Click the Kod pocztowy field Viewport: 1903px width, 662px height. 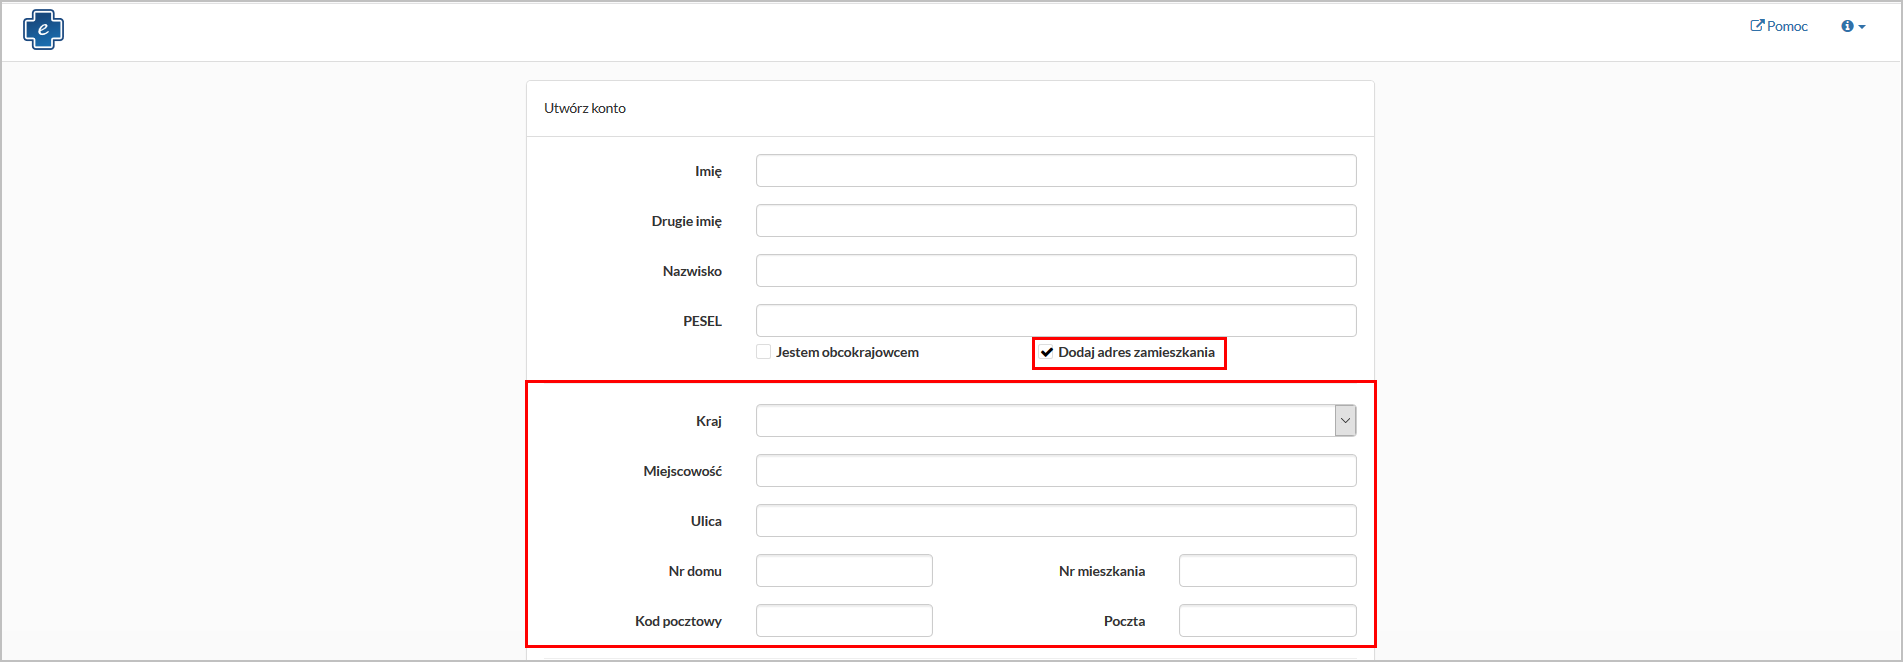click(x=844, y=621)
